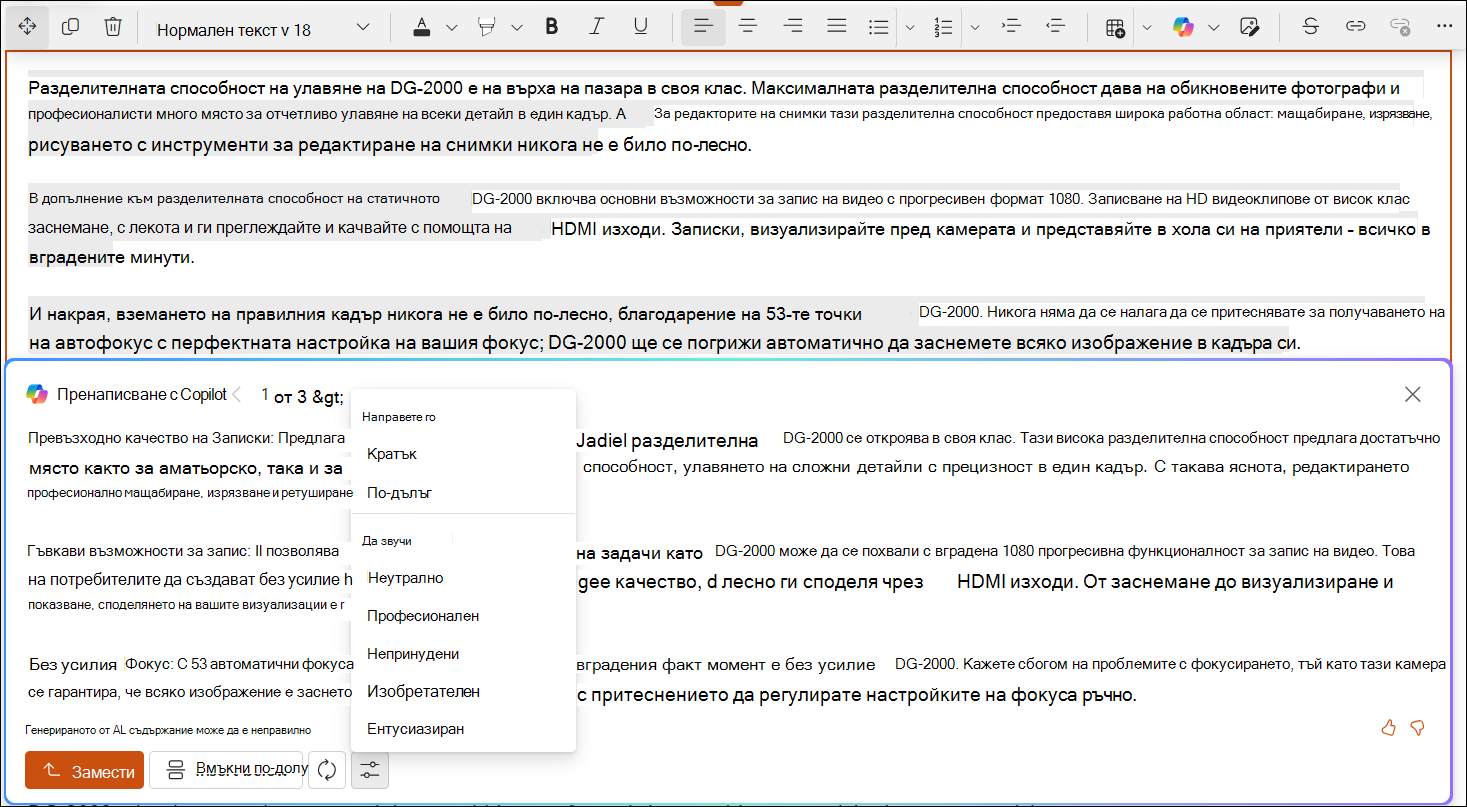Screen dimensions: 1467x807
Task: Justify the text
Action: click(x=837, y=27)
